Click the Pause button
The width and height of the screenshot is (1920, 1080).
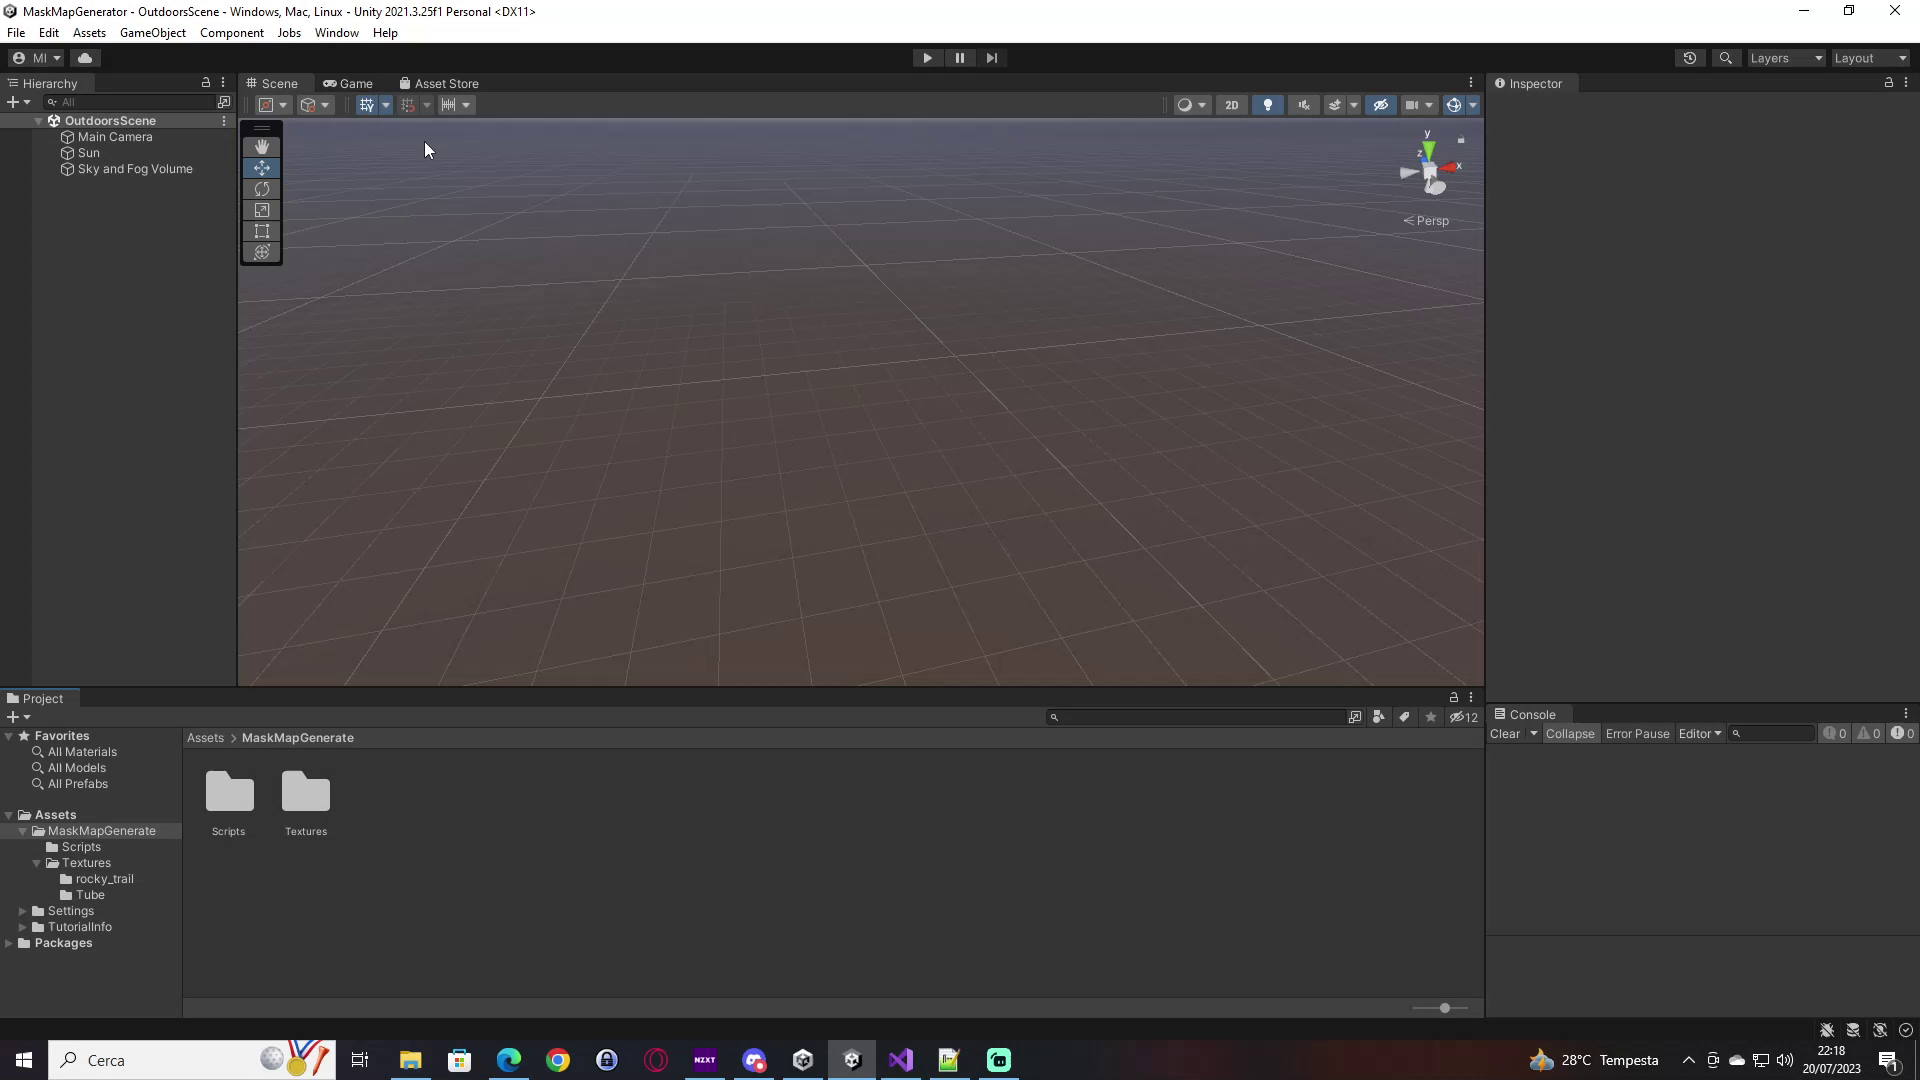click(959, 58)
